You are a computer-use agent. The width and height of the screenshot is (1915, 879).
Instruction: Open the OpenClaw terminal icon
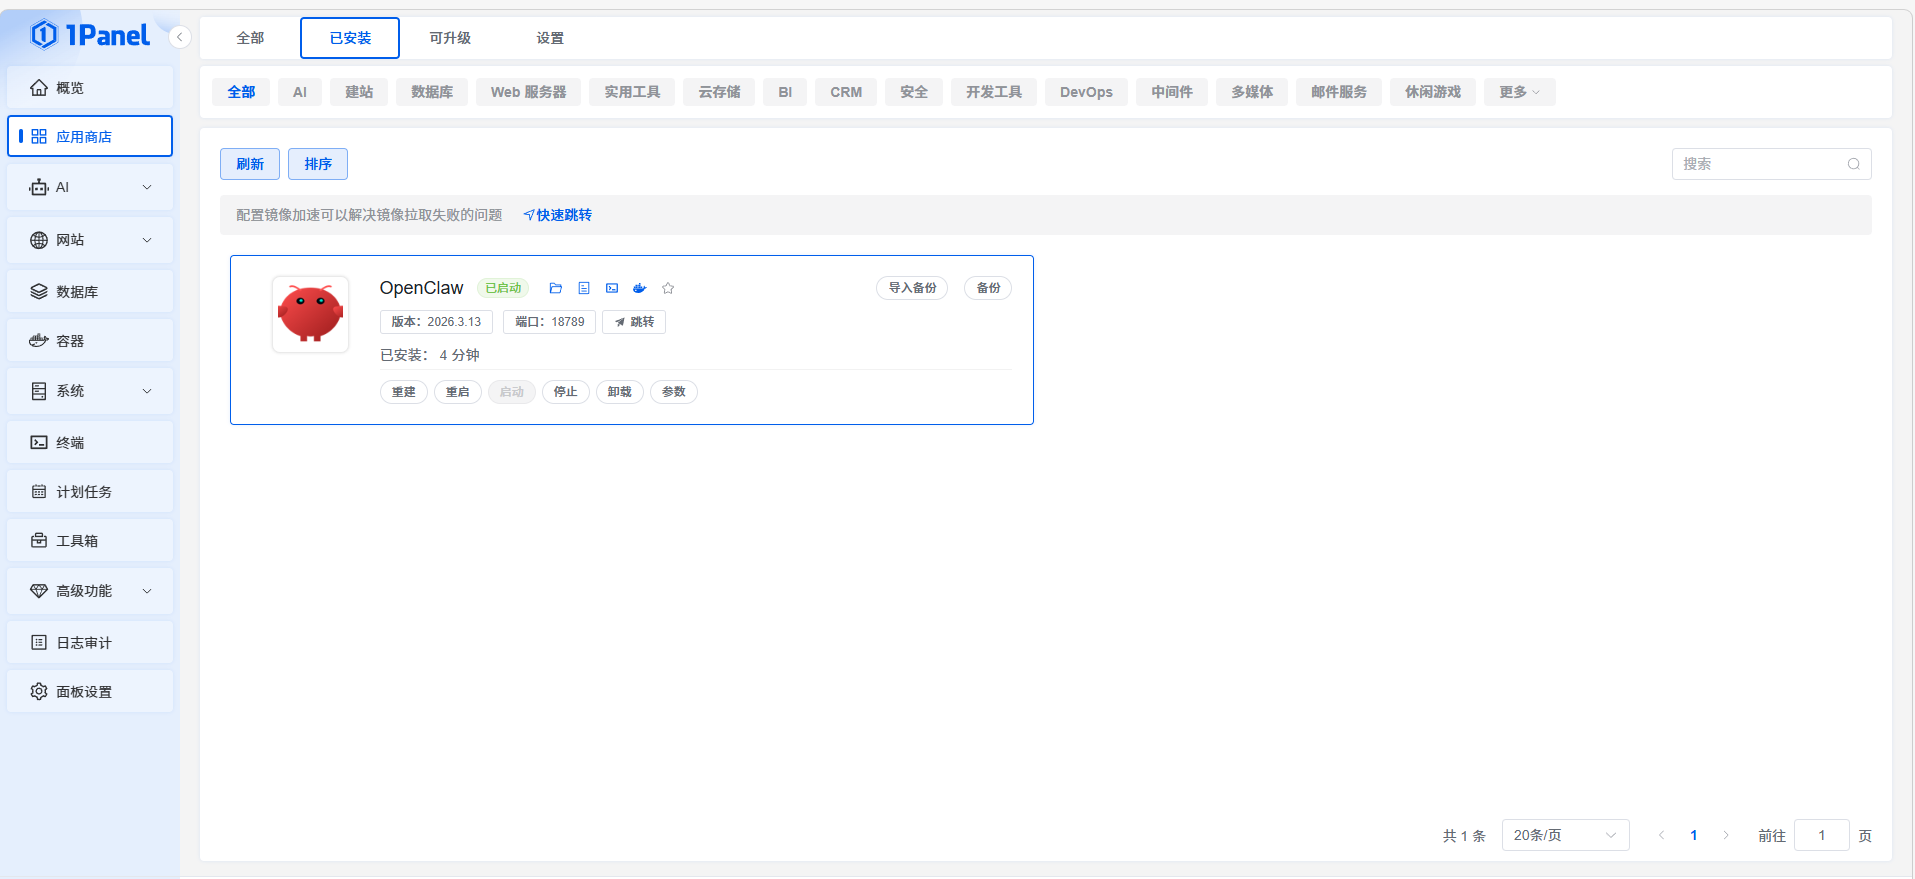pos(612,288)
